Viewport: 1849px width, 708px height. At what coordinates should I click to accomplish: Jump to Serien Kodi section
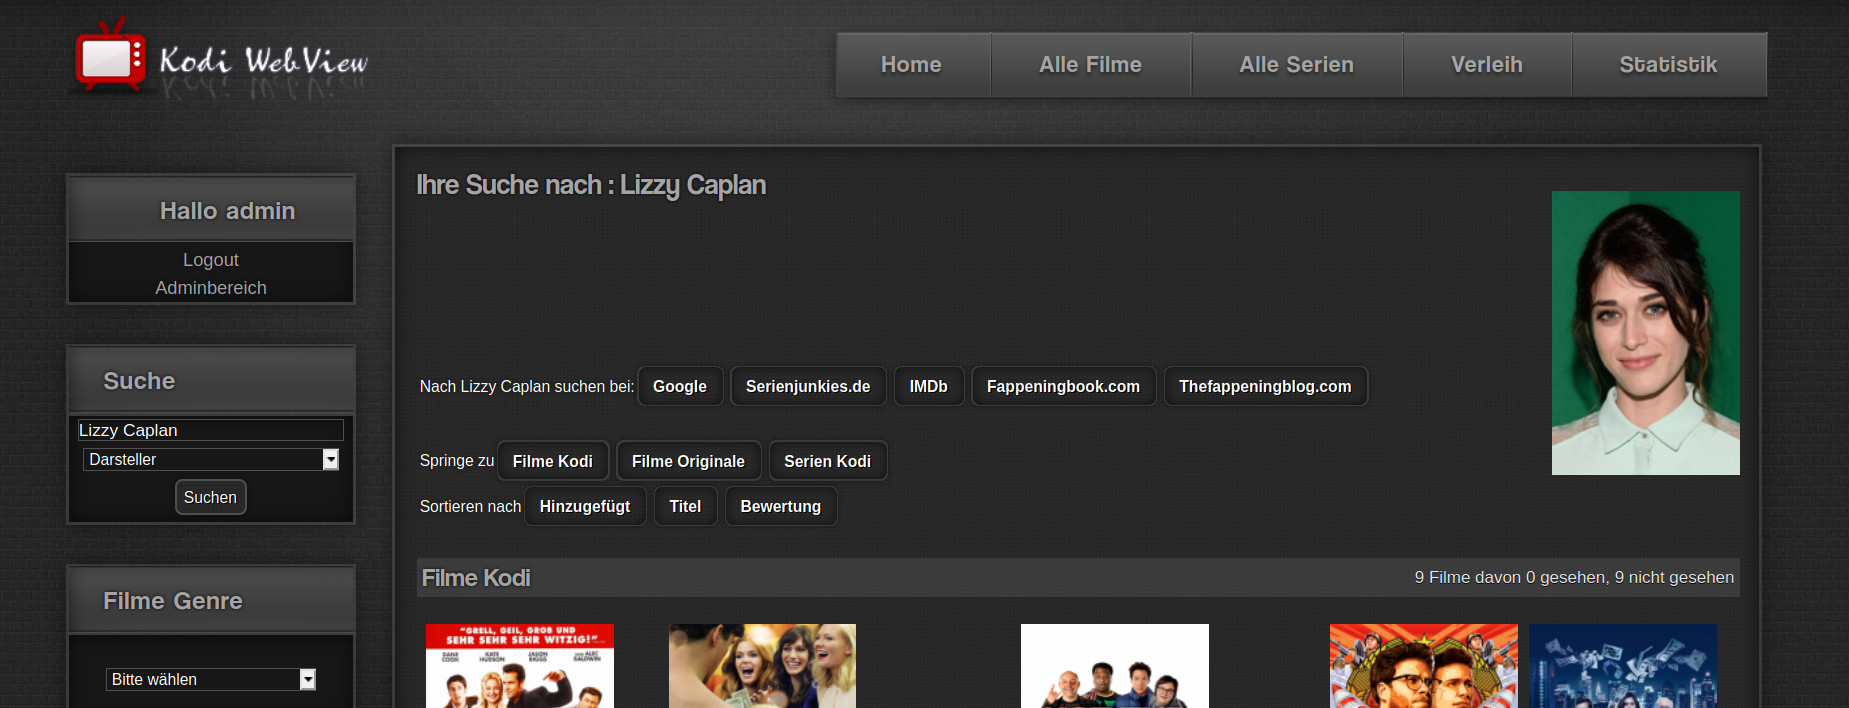pyautogui.click(x=828, y=461)
